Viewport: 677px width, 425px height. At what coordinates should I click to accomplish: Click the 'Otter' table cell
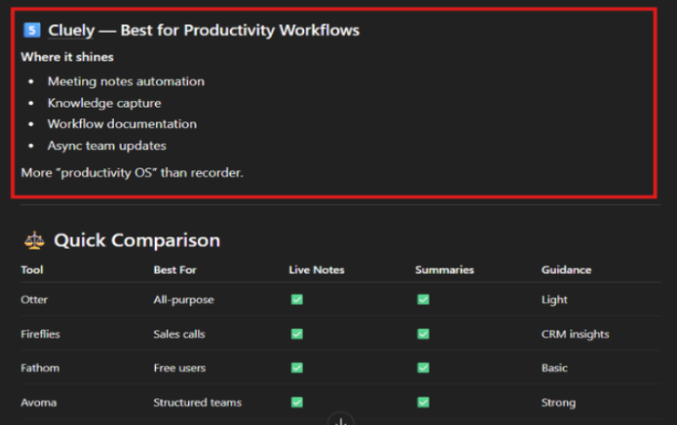[x=34, y=299]
